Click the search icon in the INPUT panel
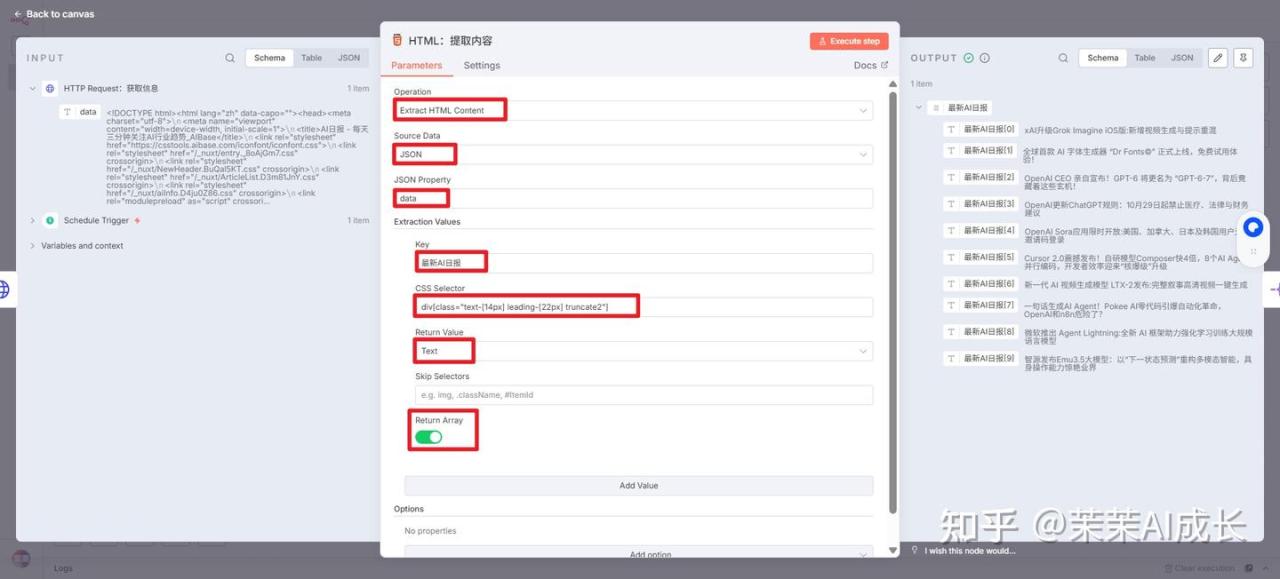This screenshot has width=1280, height=579. [230, 58]
